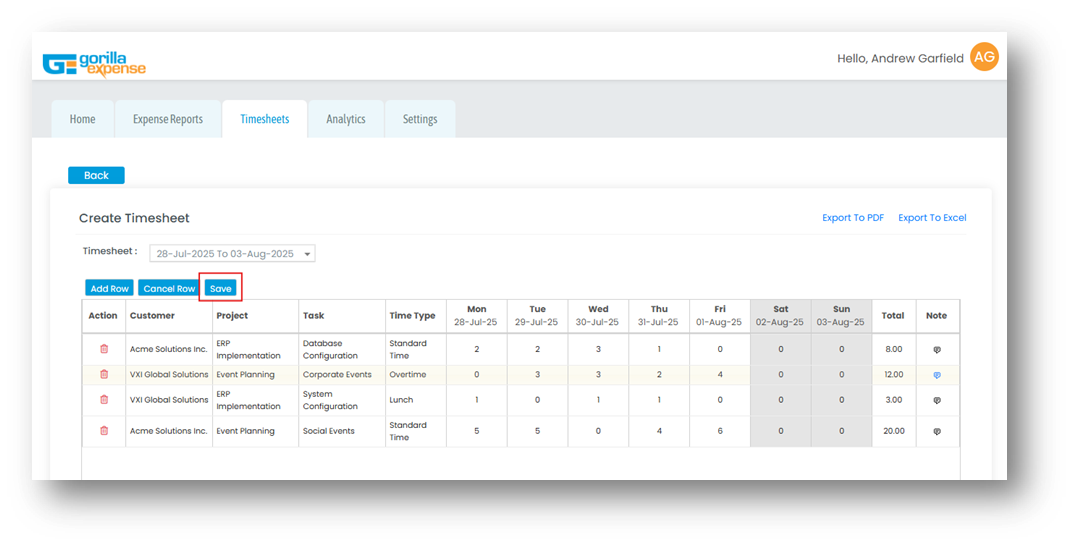This screenshot has height=545, width=1072.
Task: Save the timesheet
Action: [x=220, y=289]
